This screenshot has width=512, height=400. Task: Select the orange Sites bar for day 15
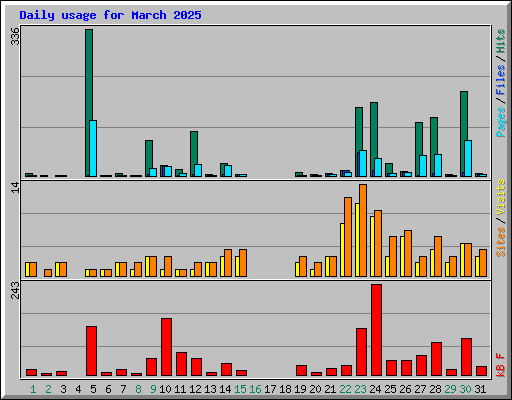pyautogui.click(x=243, y=263)
